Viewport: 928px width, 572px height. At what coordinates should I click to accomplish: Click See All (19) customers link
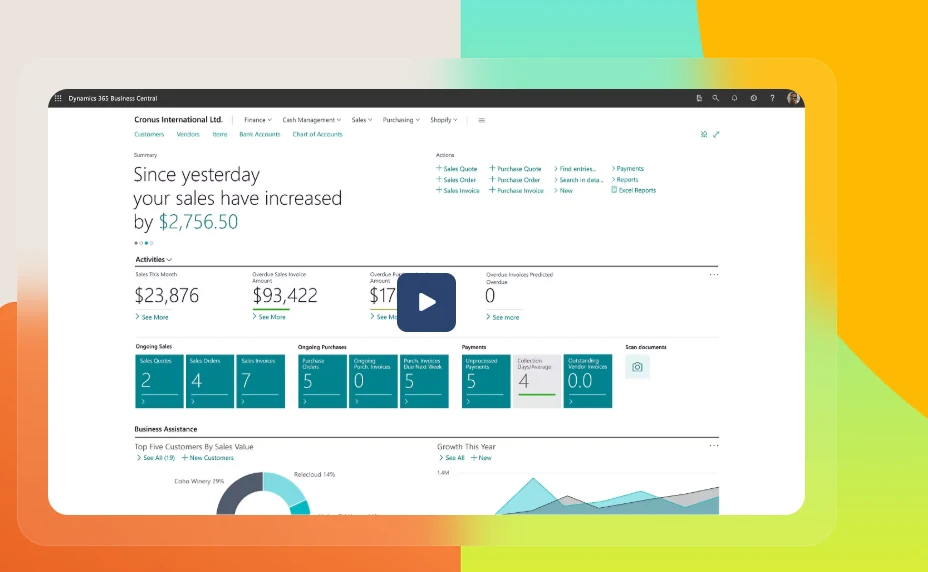[156, 458]
